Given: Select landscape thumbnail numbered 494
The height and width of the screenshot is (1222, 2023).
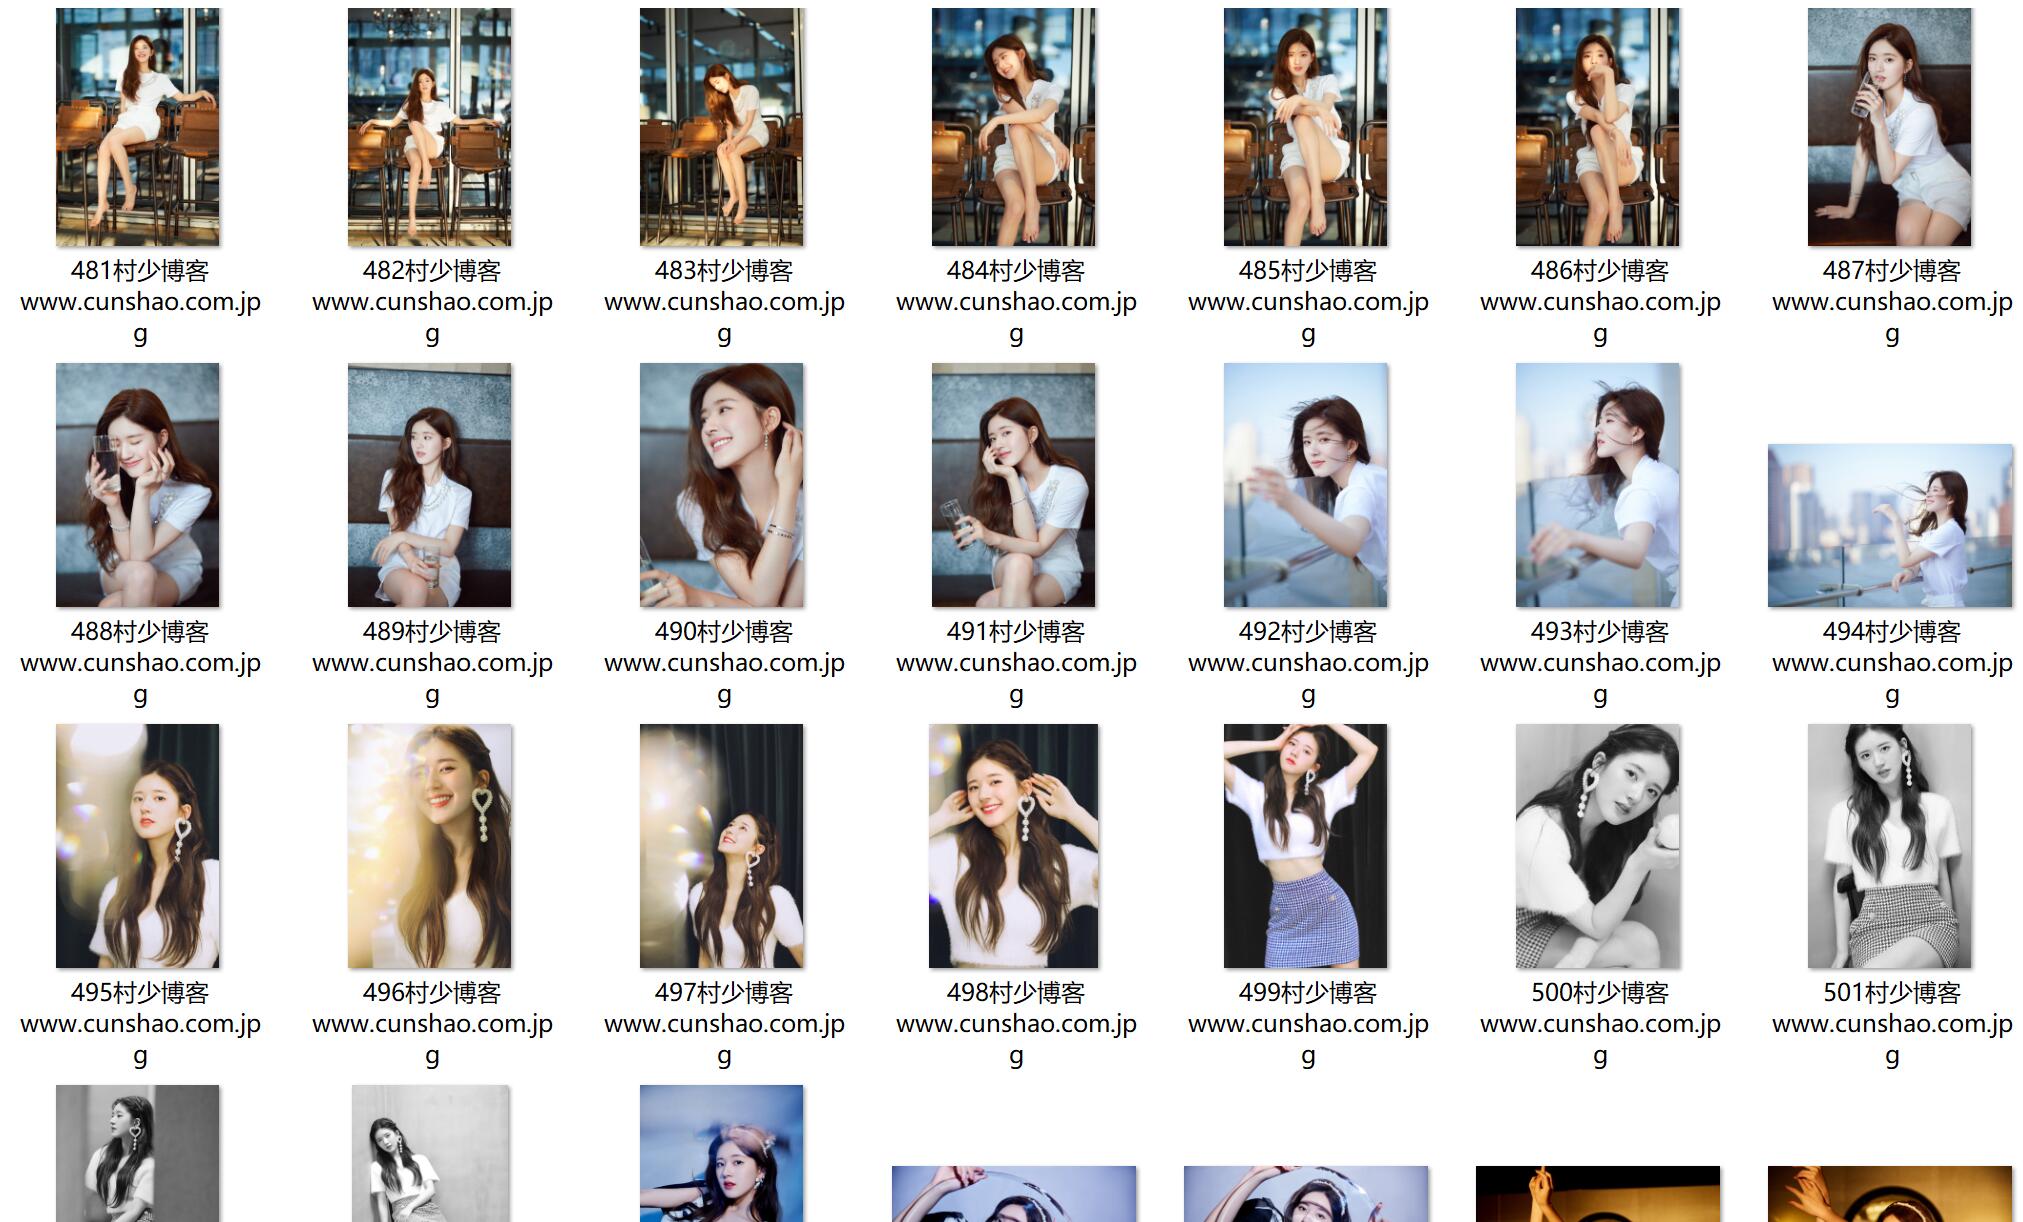Looking at the screenshot, I should click(1890, 526).
